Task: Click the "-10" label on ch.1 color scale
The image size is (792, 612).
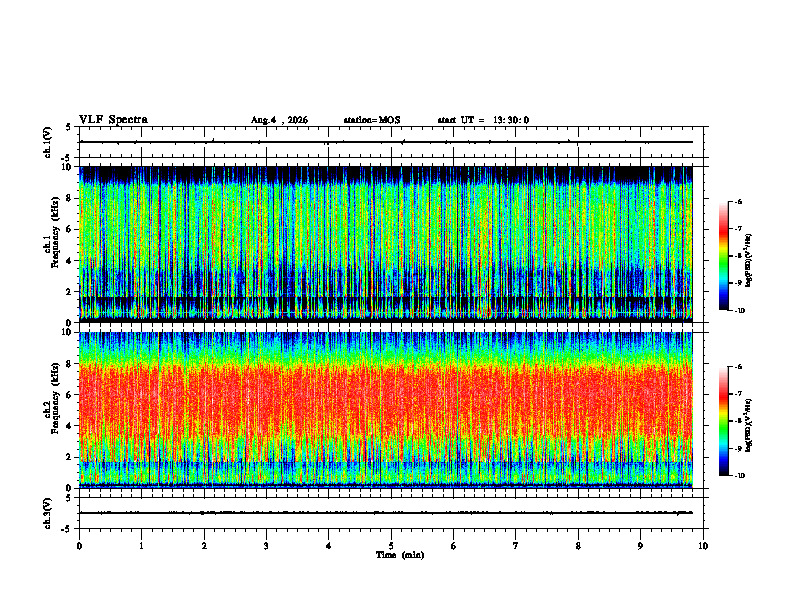Action: 739,311
